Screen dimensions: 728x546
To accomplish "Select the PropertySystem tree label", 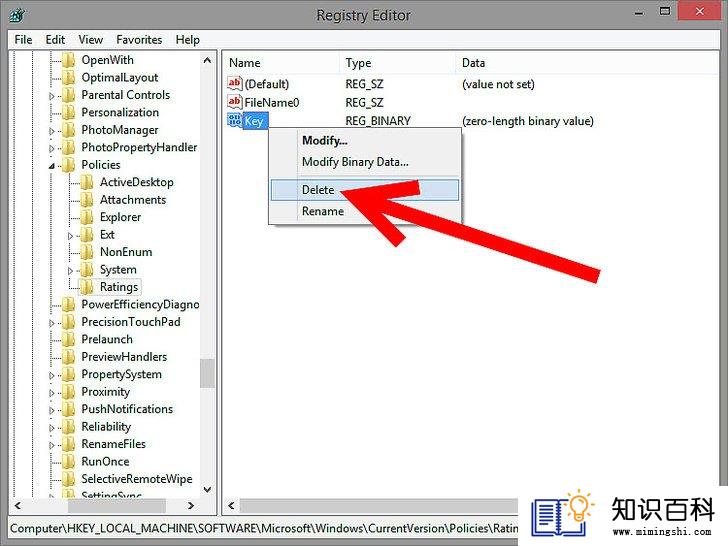I will click(122, 374).
